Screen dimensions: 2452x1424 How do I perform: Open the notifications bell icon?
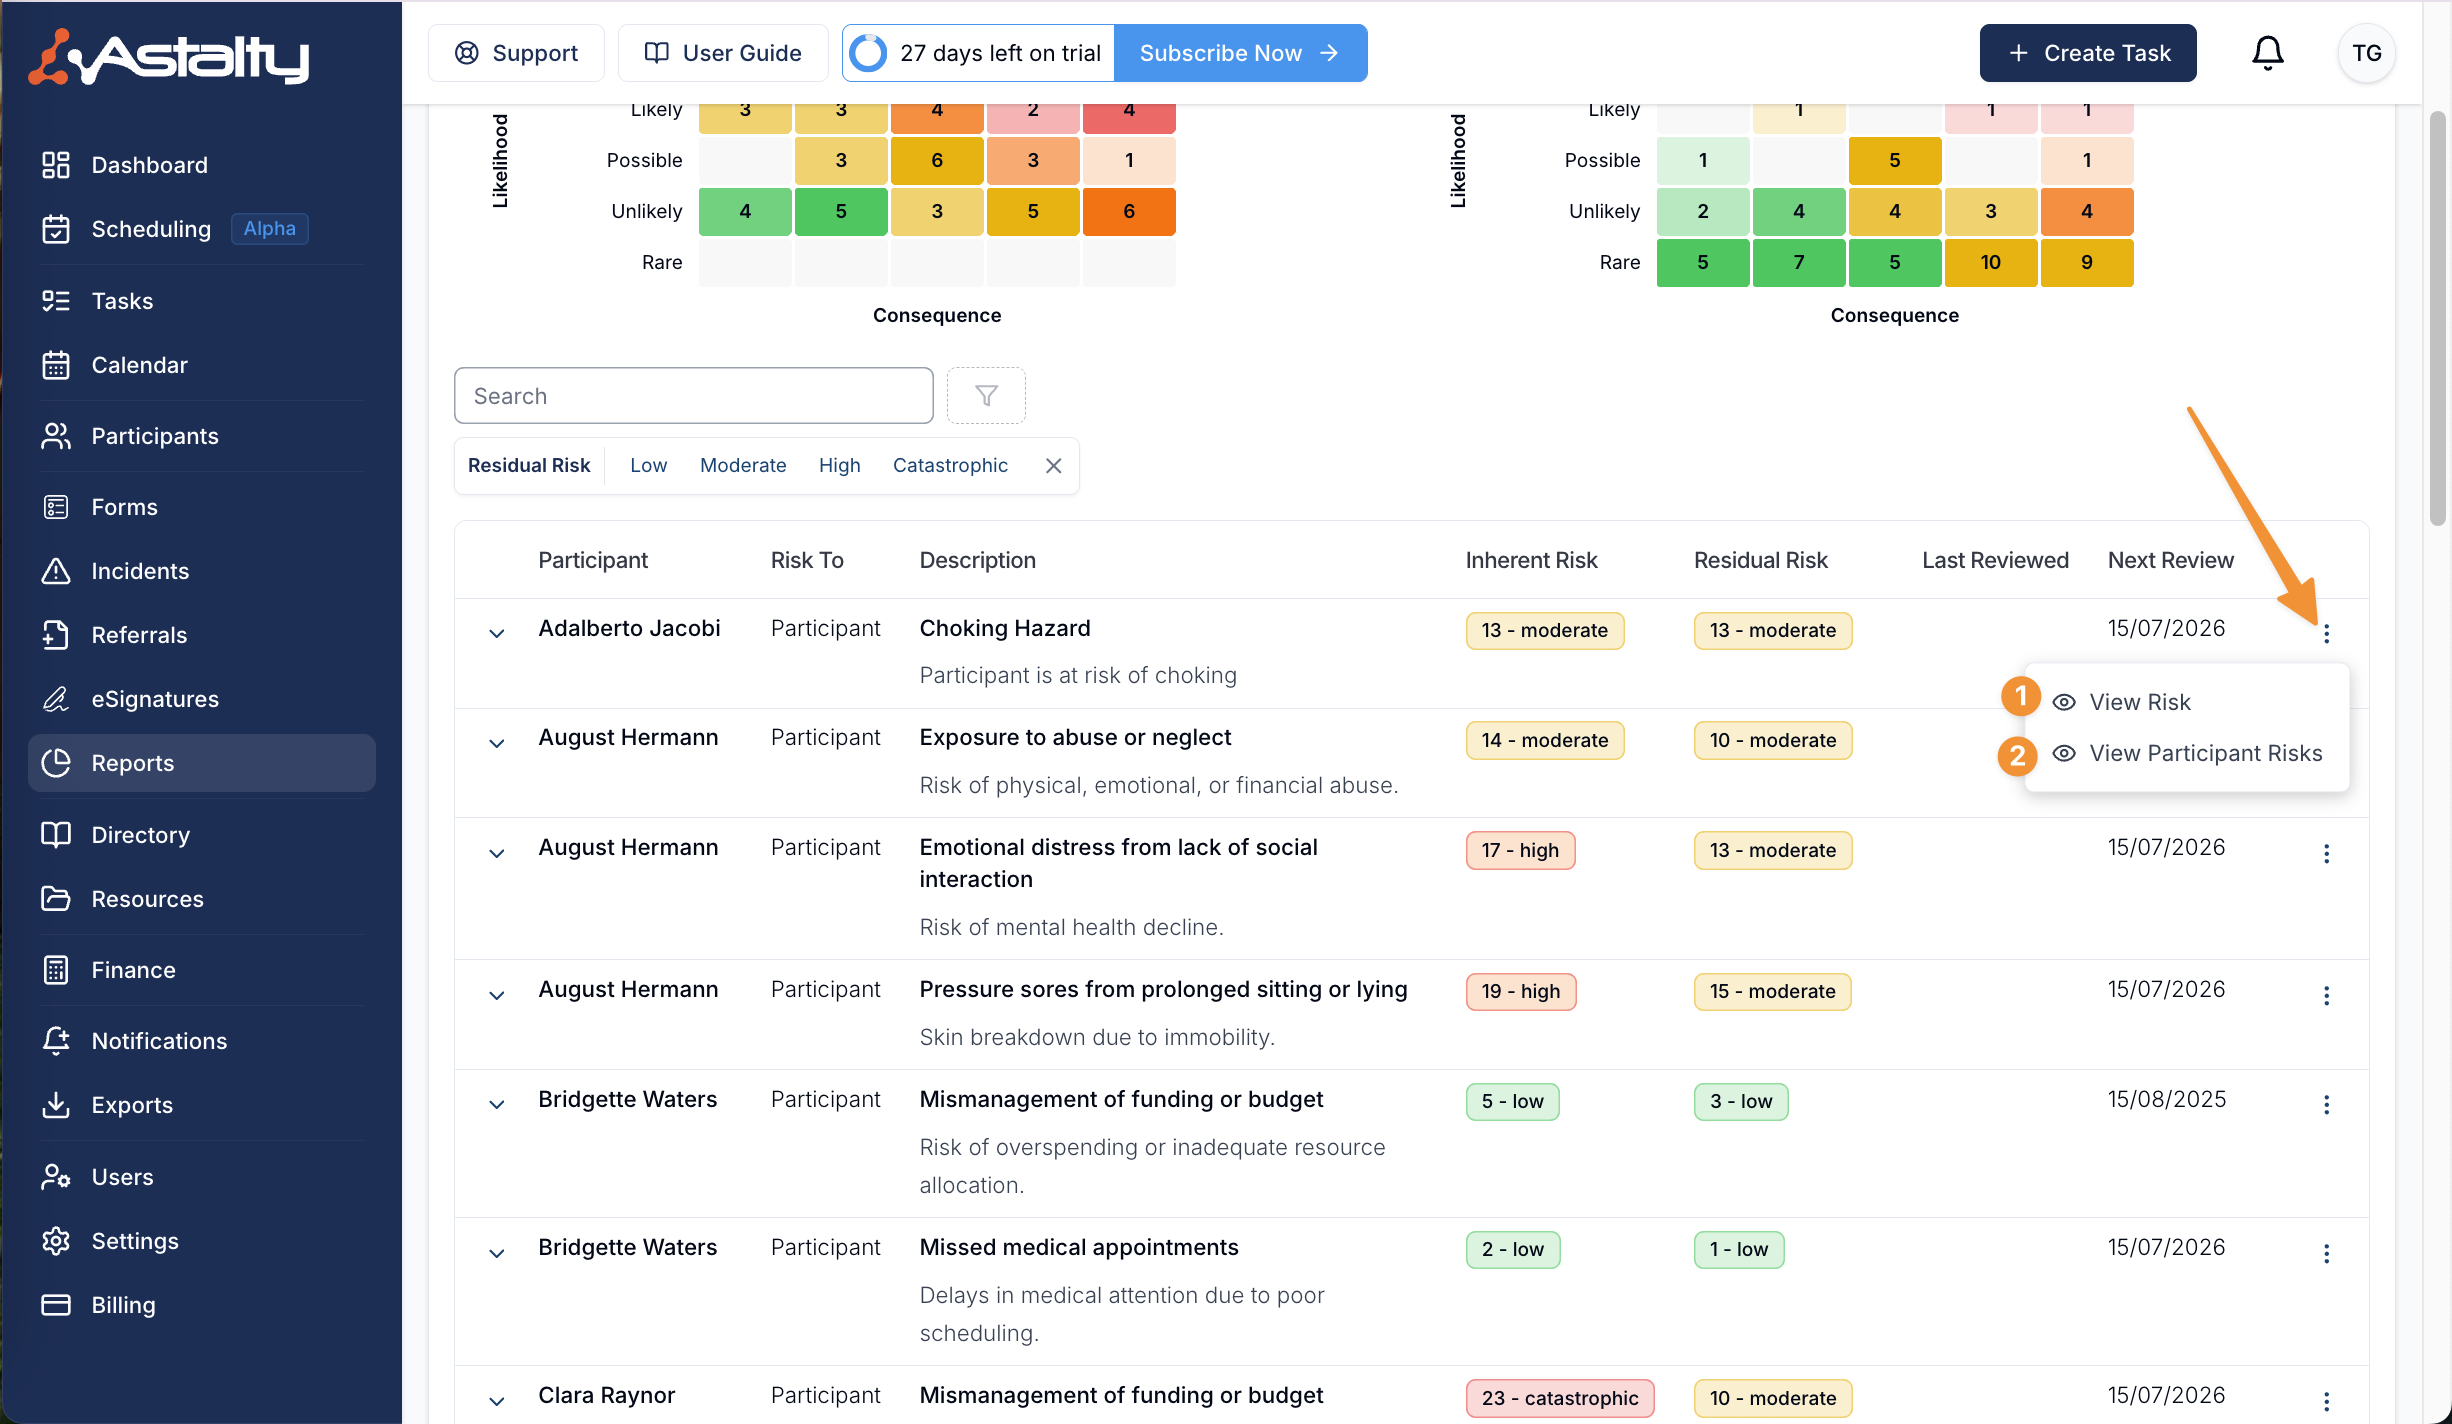pos(2267,53)
